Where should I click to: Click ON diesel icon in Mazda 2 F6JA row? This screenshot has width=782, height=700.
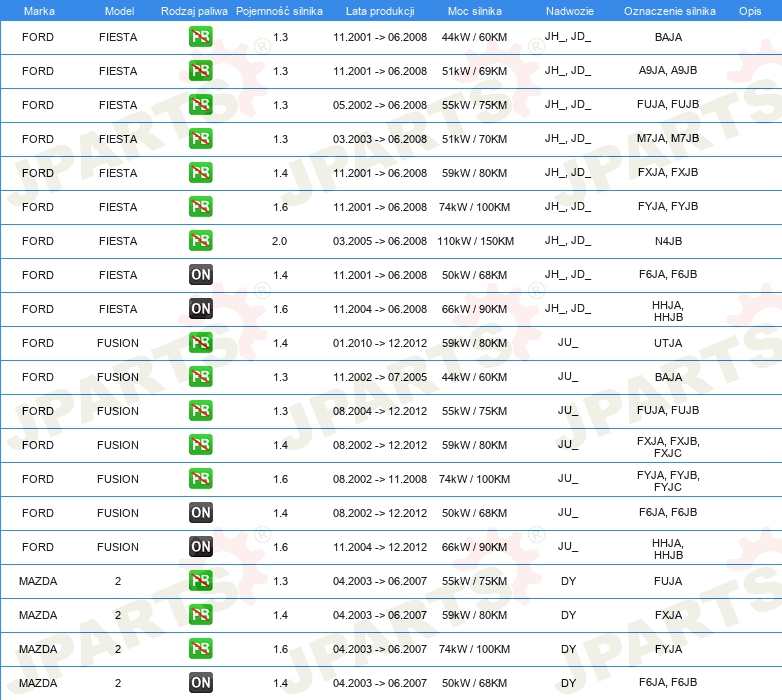pos(200,683)
